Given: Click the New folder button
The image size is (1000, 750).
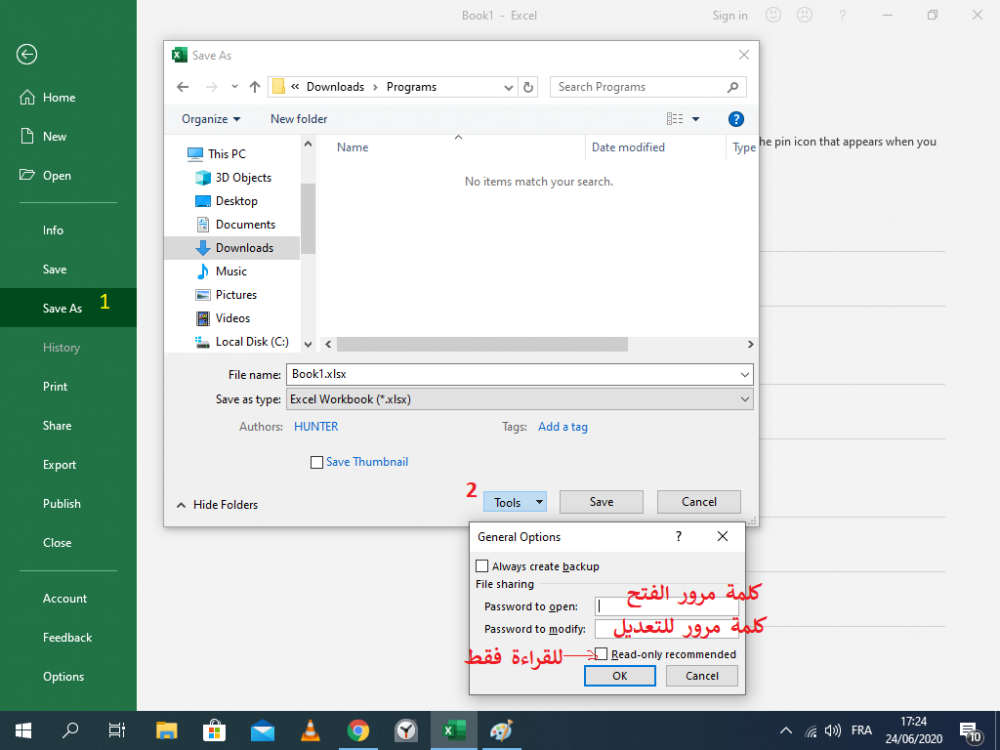Looking at the screenshot, I should pyautogui.click(x=298, y=119).
